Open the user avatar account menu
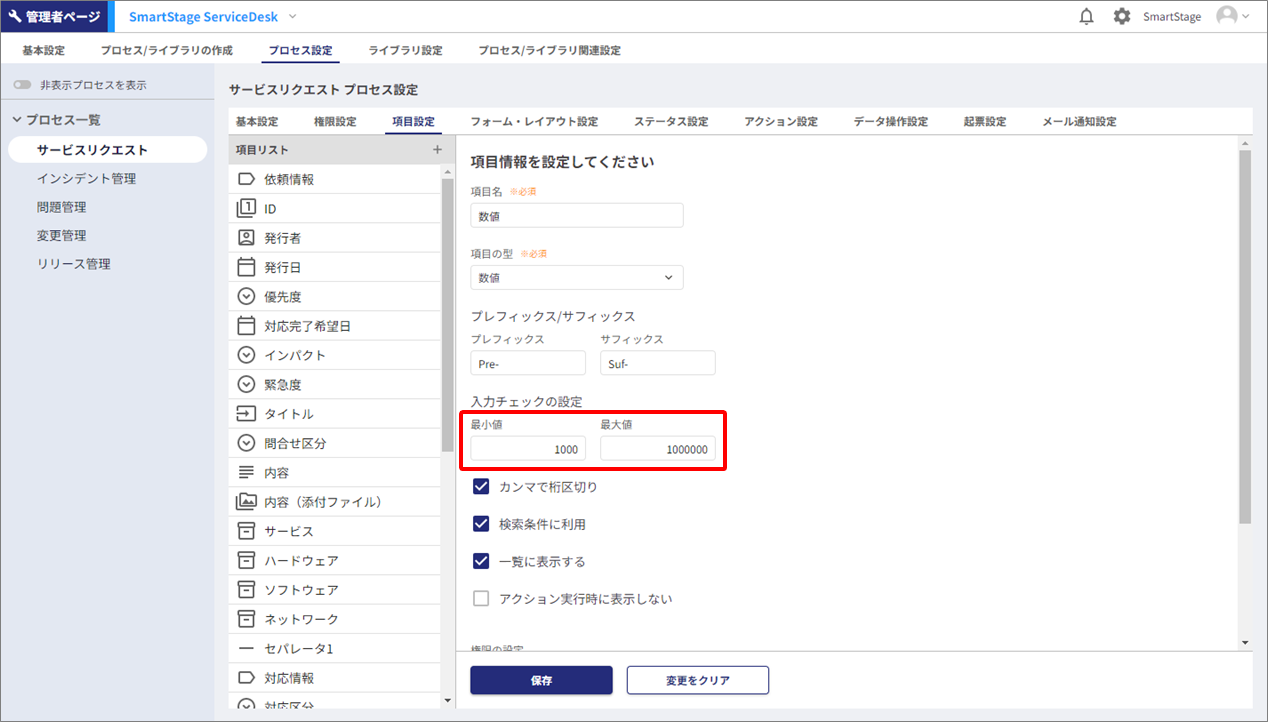1268x722 pixels. [1231, 17]
